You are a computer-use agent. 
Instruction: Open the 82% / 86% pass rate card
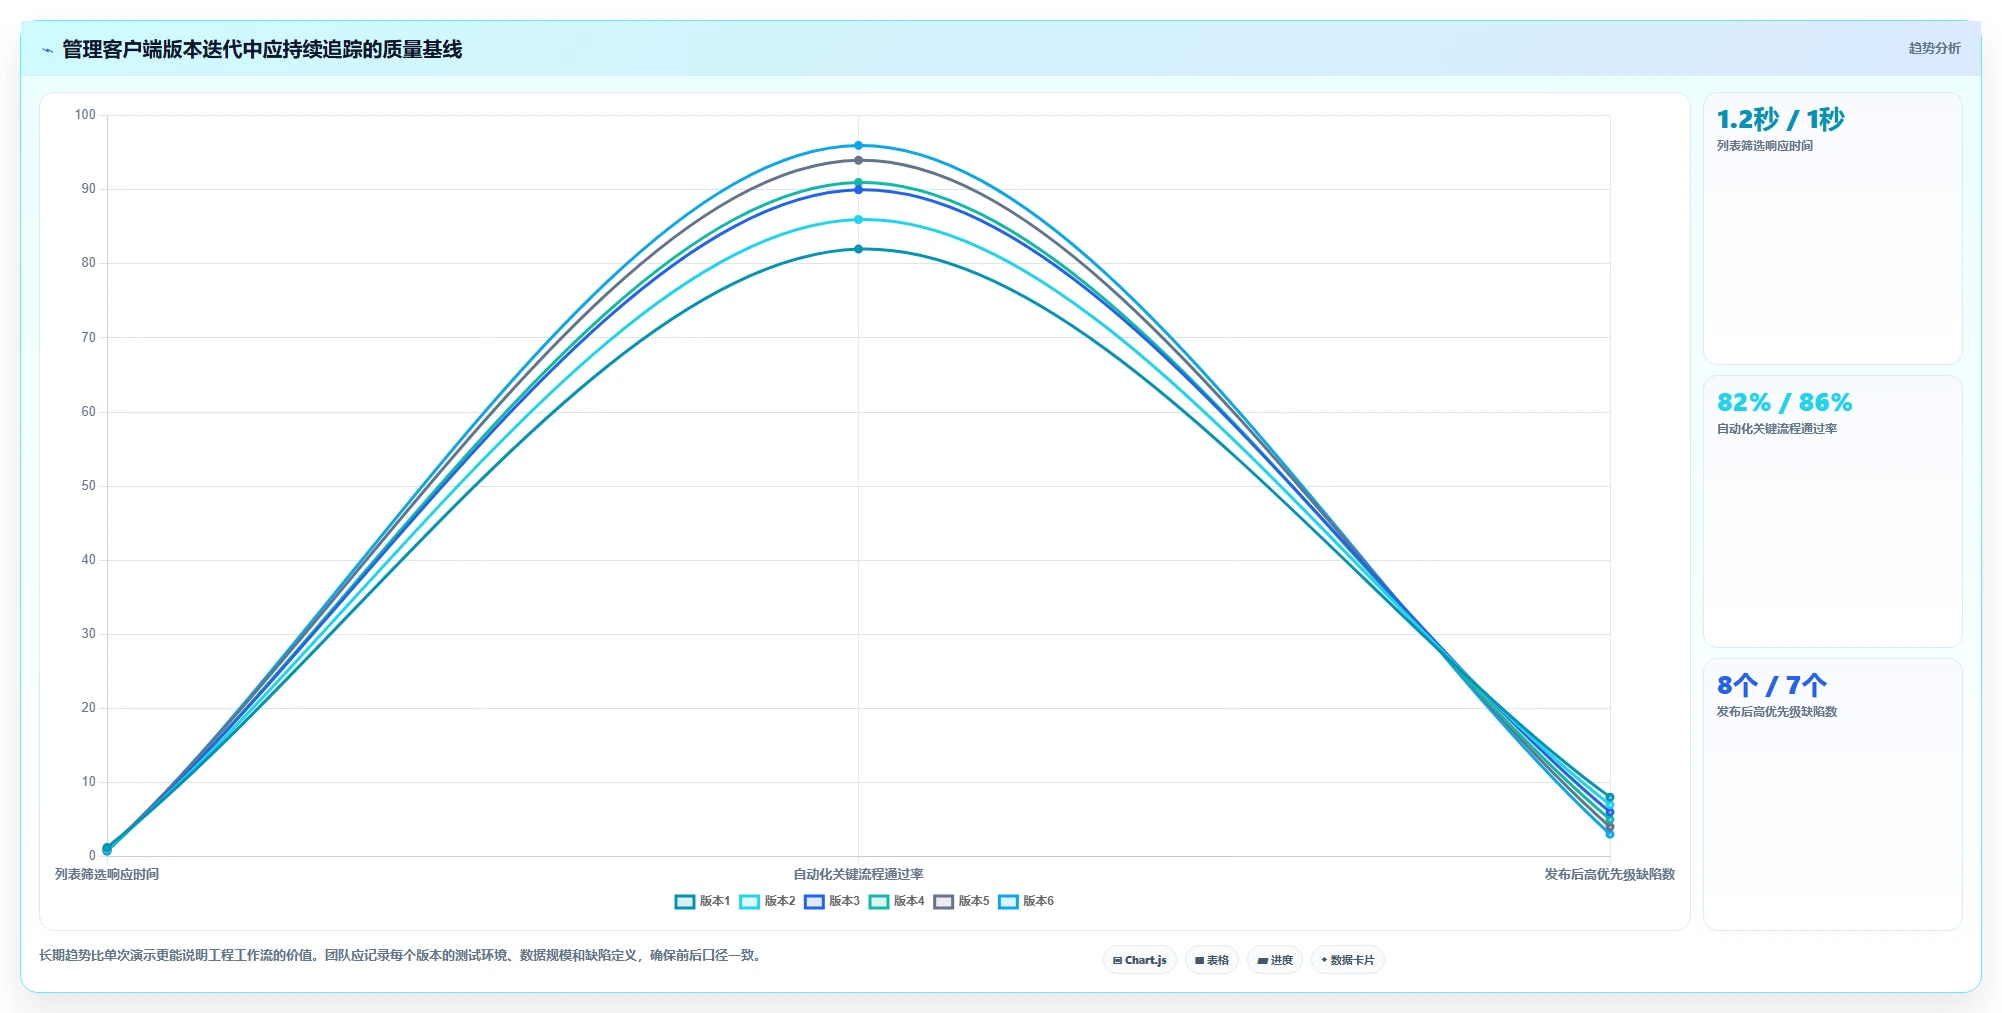point(1833,512)
